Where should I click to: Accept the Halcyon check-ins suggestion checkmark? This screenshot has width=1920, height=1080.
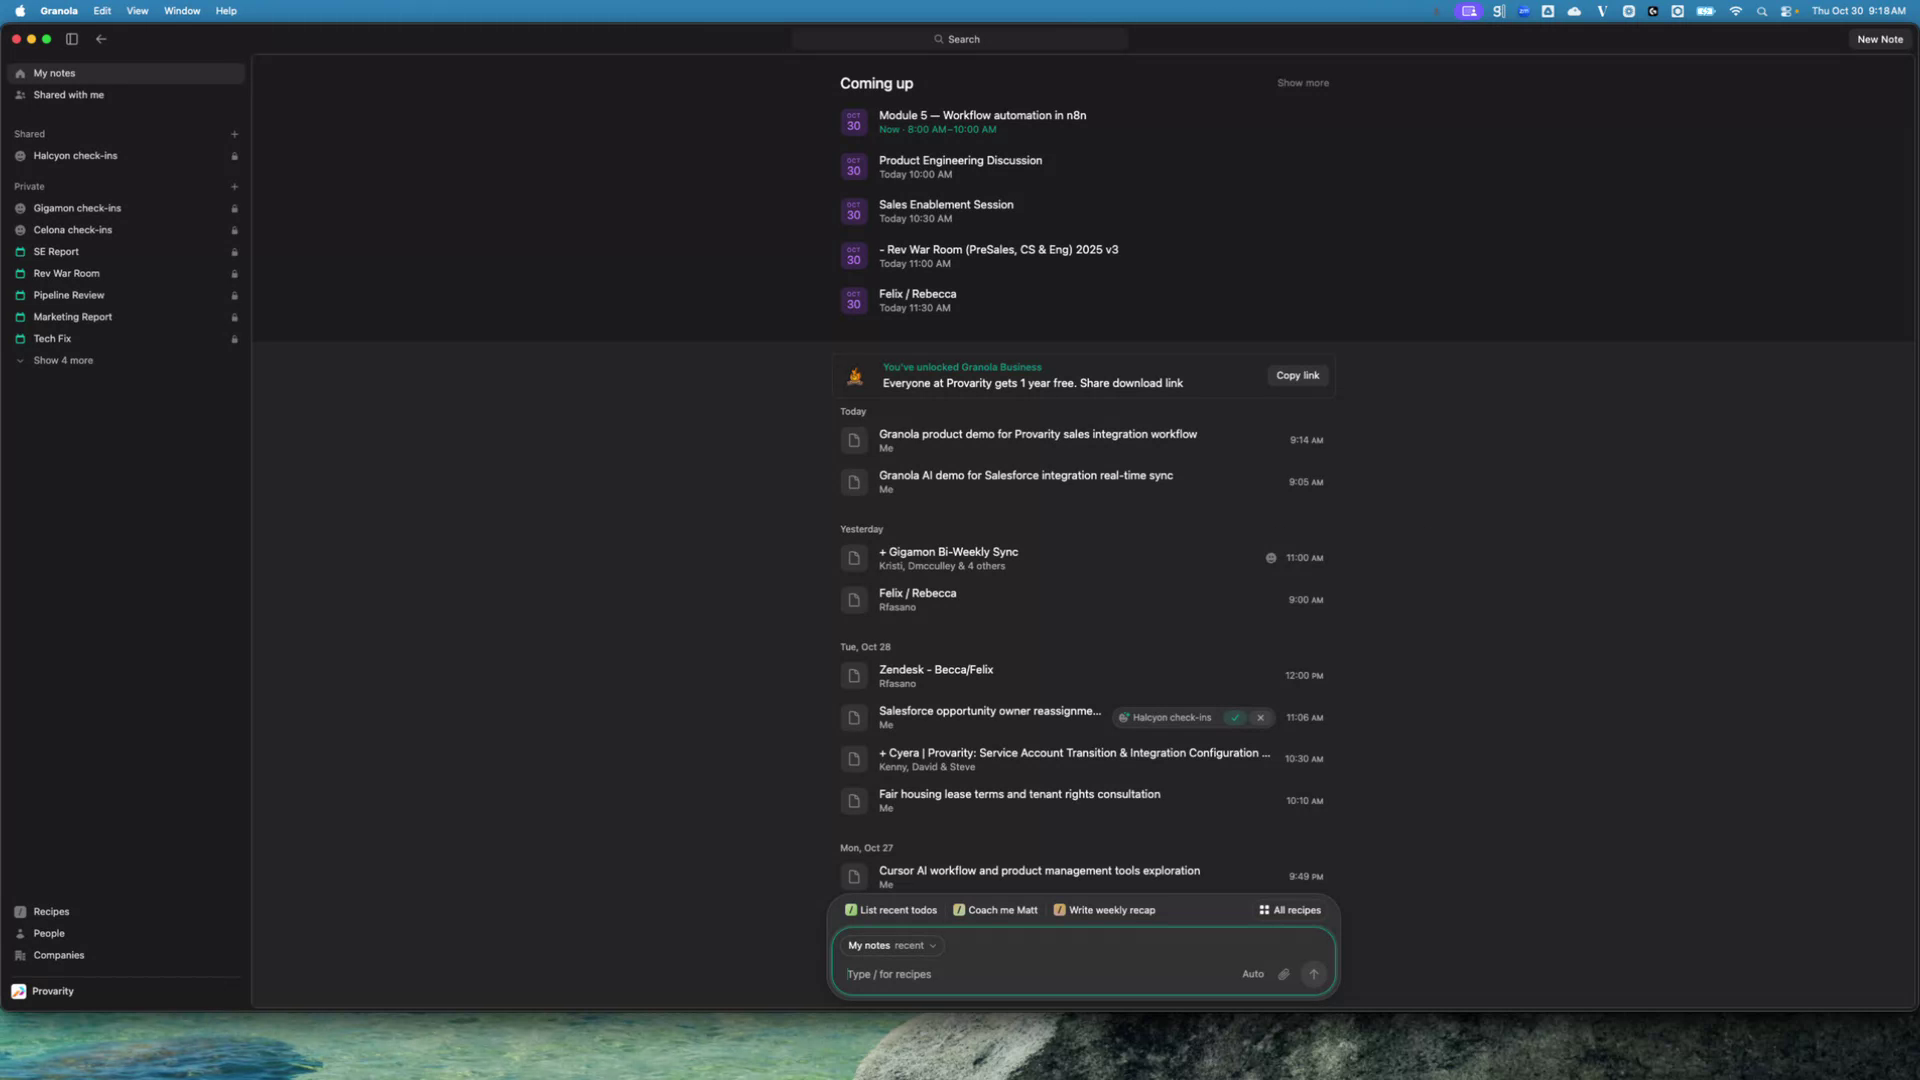(x=1235, y=718)
